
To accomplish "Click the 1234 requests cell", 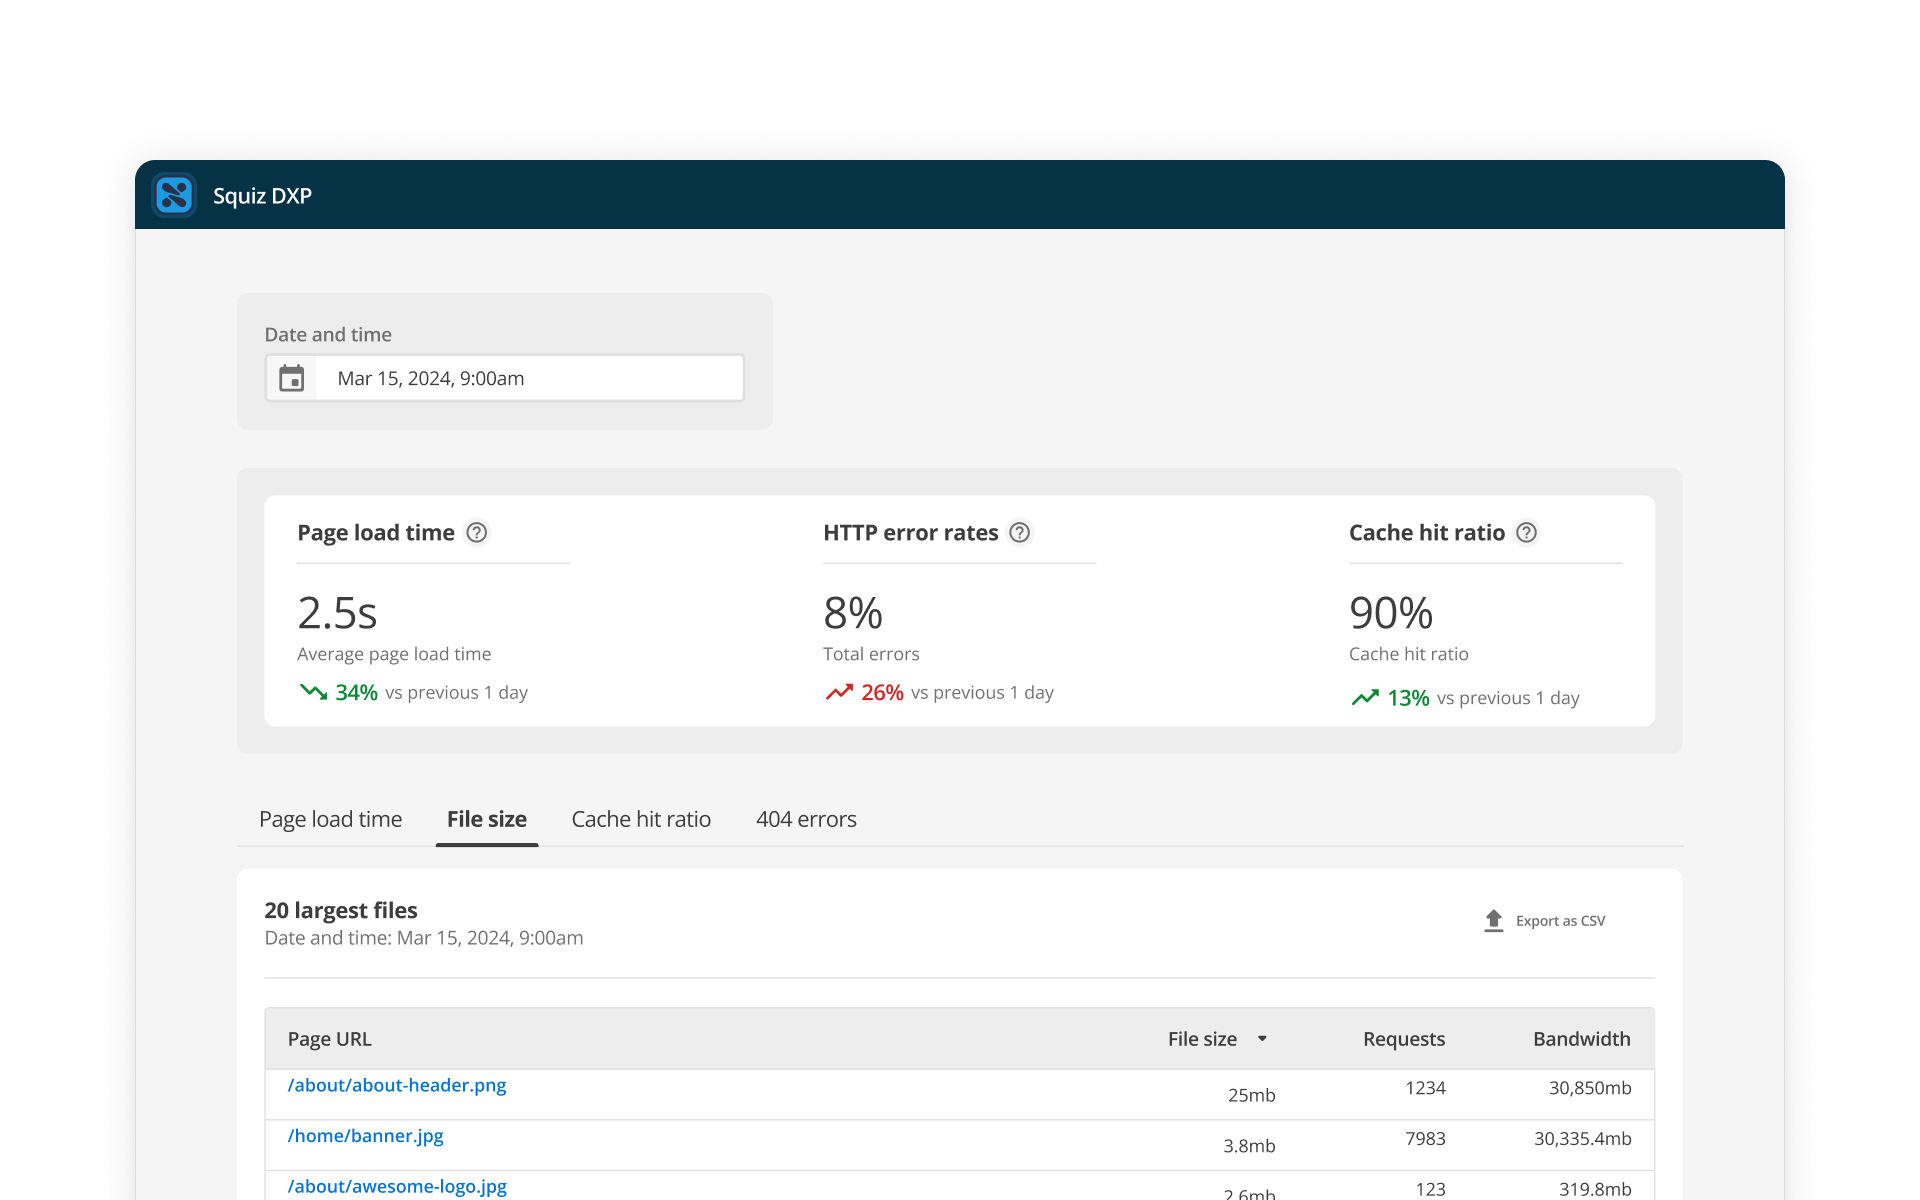I will coord(1425,1088).
